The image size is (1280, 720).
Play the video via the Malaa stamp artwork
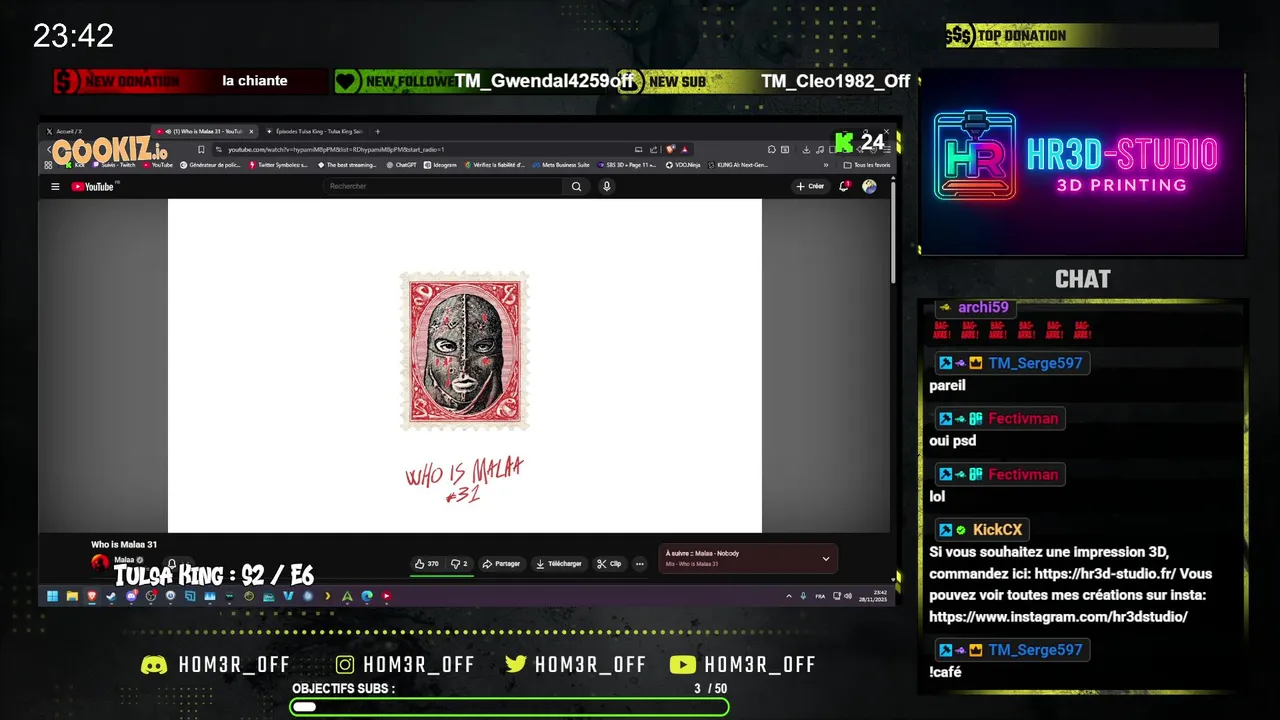464,351
